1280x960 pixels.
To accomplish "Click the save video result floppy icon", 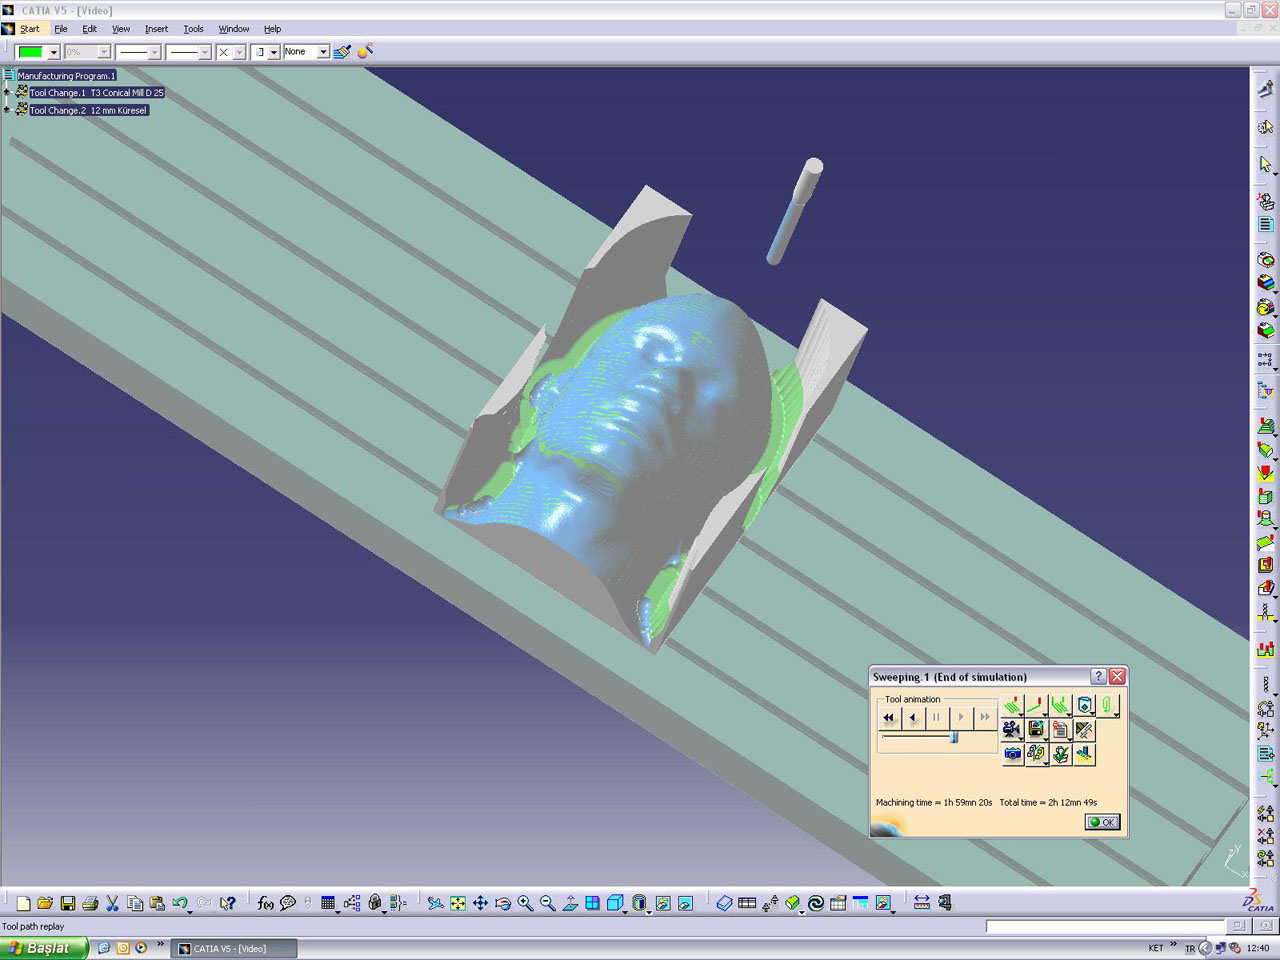I will 1037,730.
